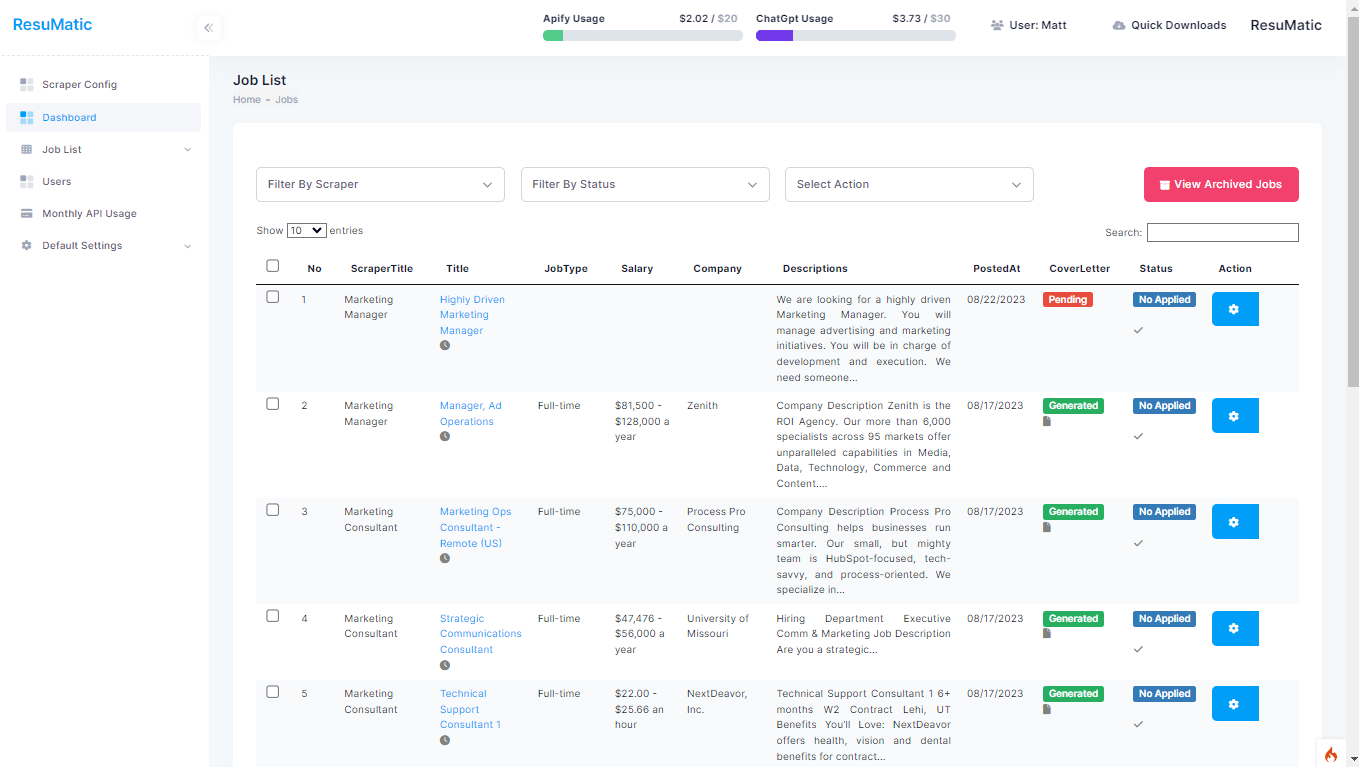Select checkbox for Manager, Ad Operations row
Screen dimensions: 1359x767
273,404
